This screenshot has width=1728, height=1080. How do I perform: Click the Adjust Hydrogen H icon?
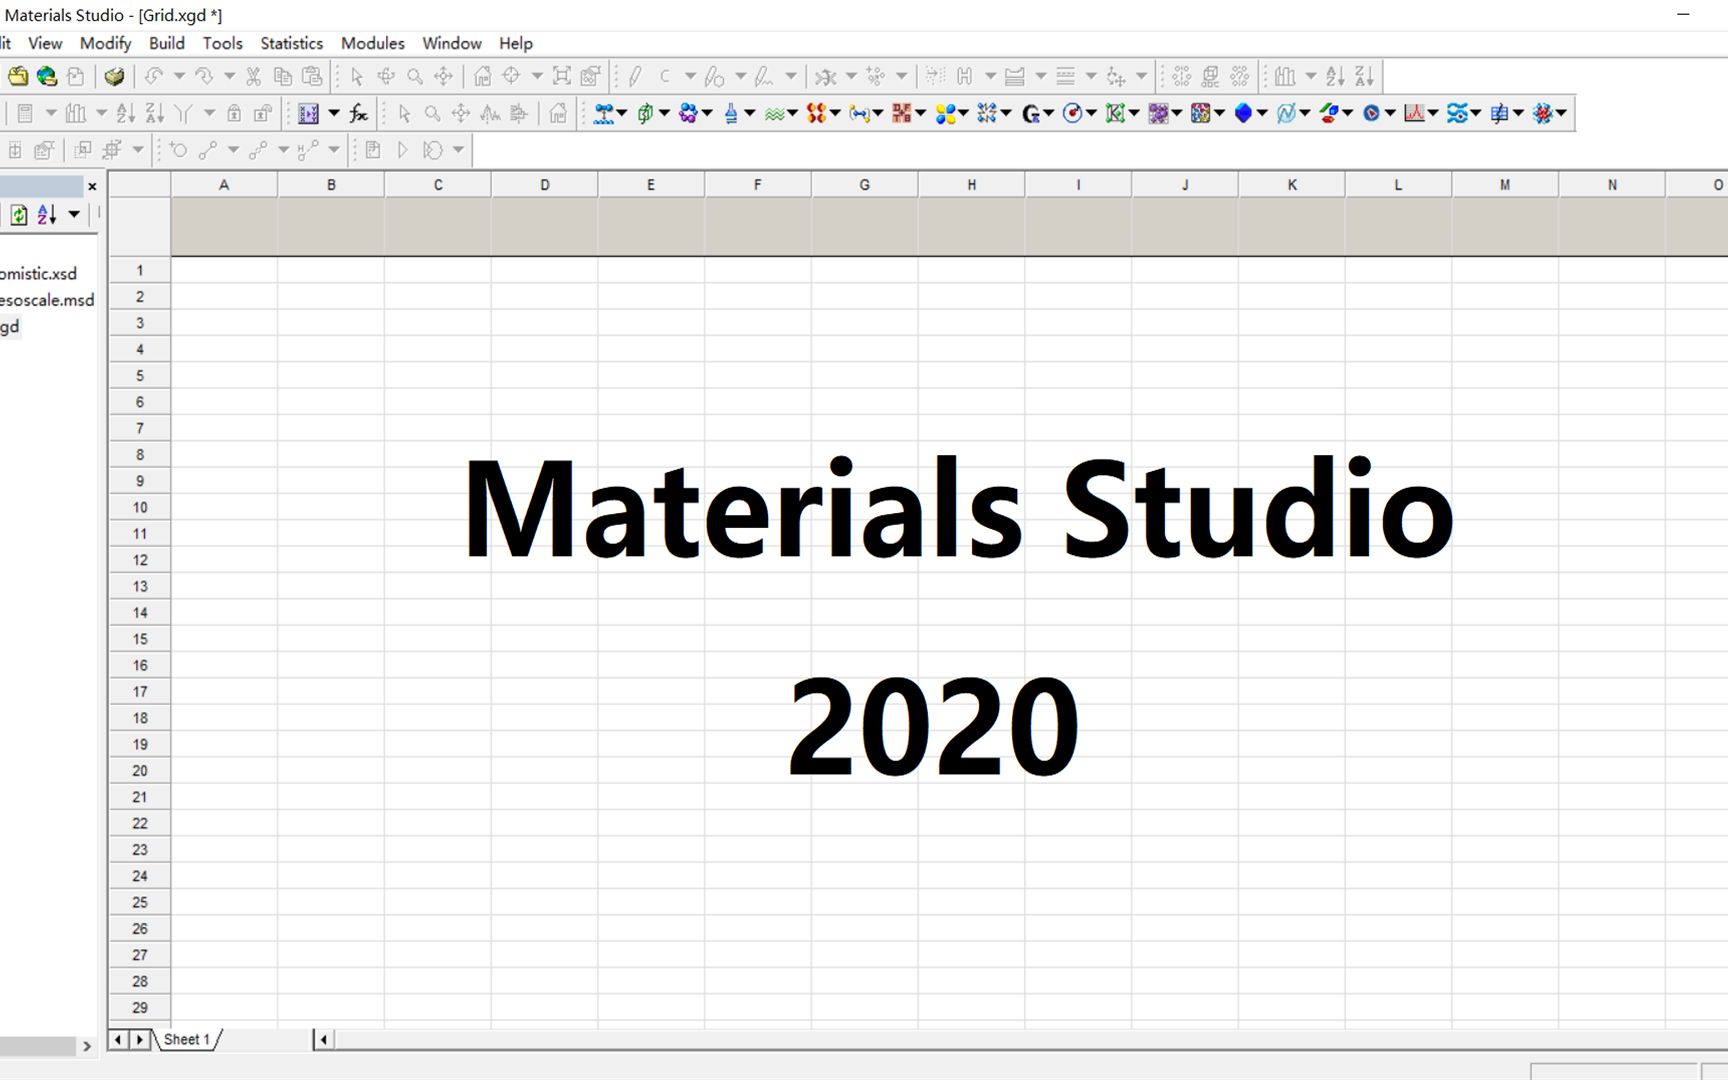point(964,76)
